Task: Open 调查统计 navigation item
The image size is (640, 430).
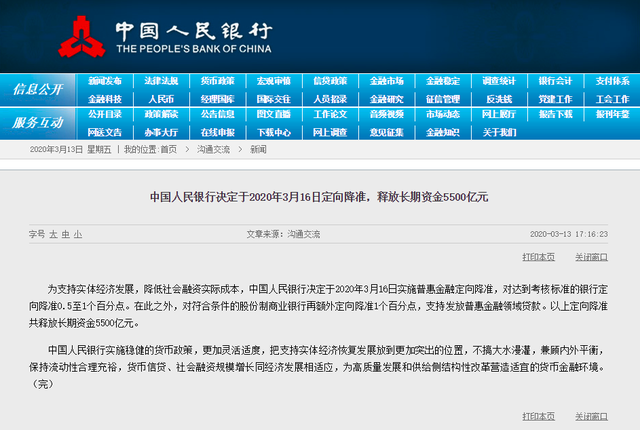Action: [499, 81]
